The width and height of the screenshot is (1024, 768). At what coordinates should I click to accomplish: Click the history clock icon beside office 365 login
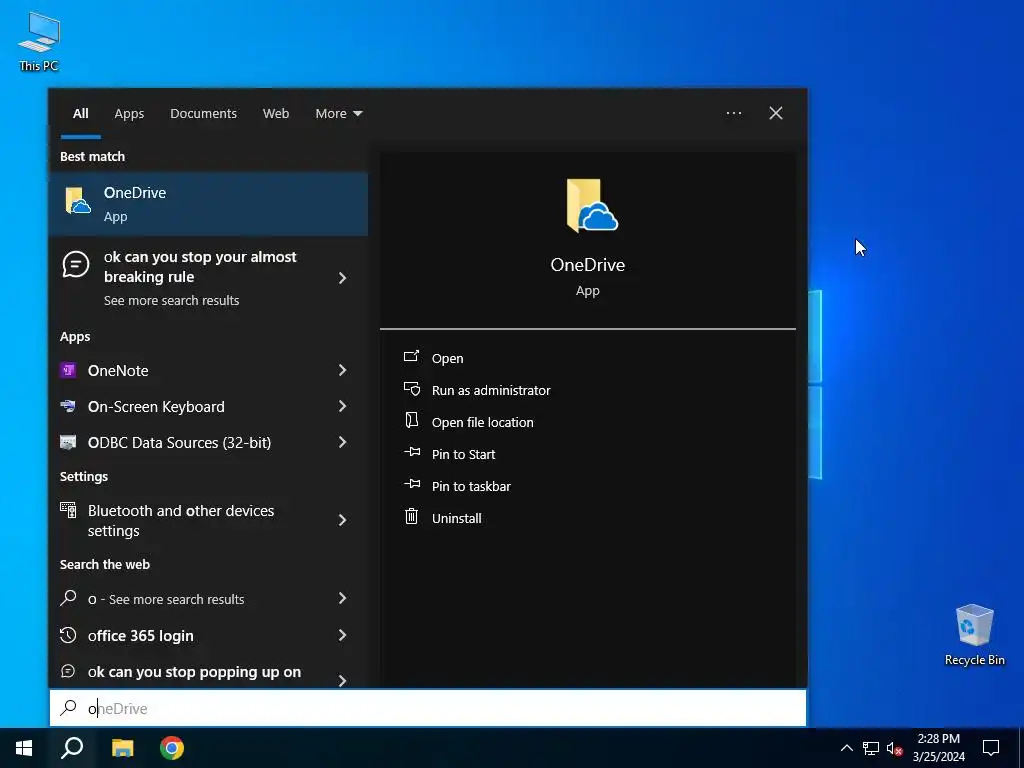(x=68, y=635)
